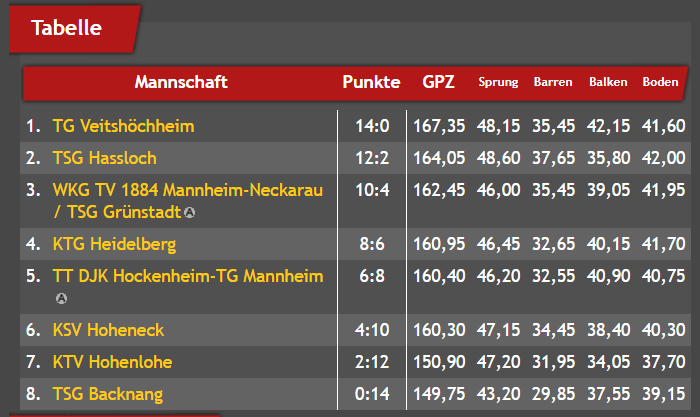Click the Balken column header
Viewport: 700px width, 417px height.
[x=608, y=82]
